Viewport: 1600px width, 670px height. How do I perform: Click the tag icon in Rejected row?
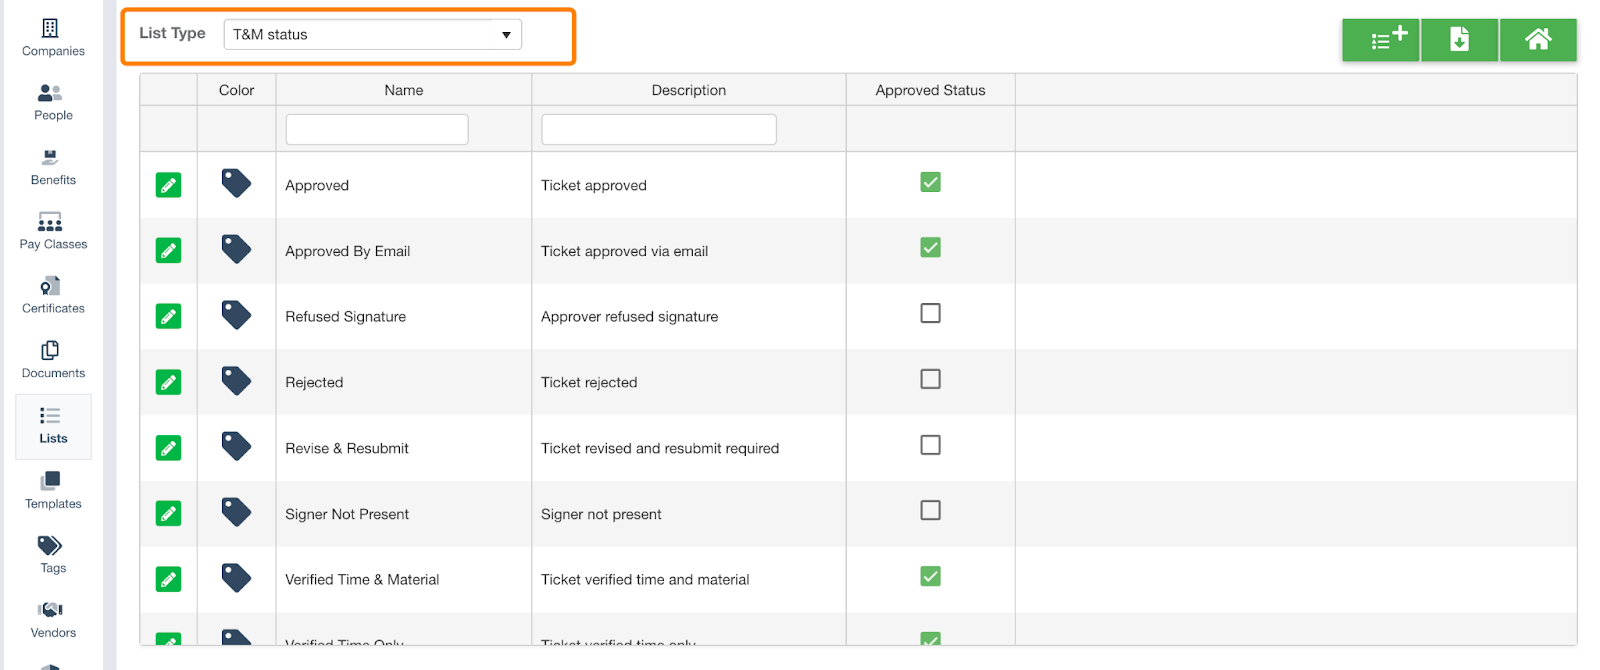[x=236, y=381]
